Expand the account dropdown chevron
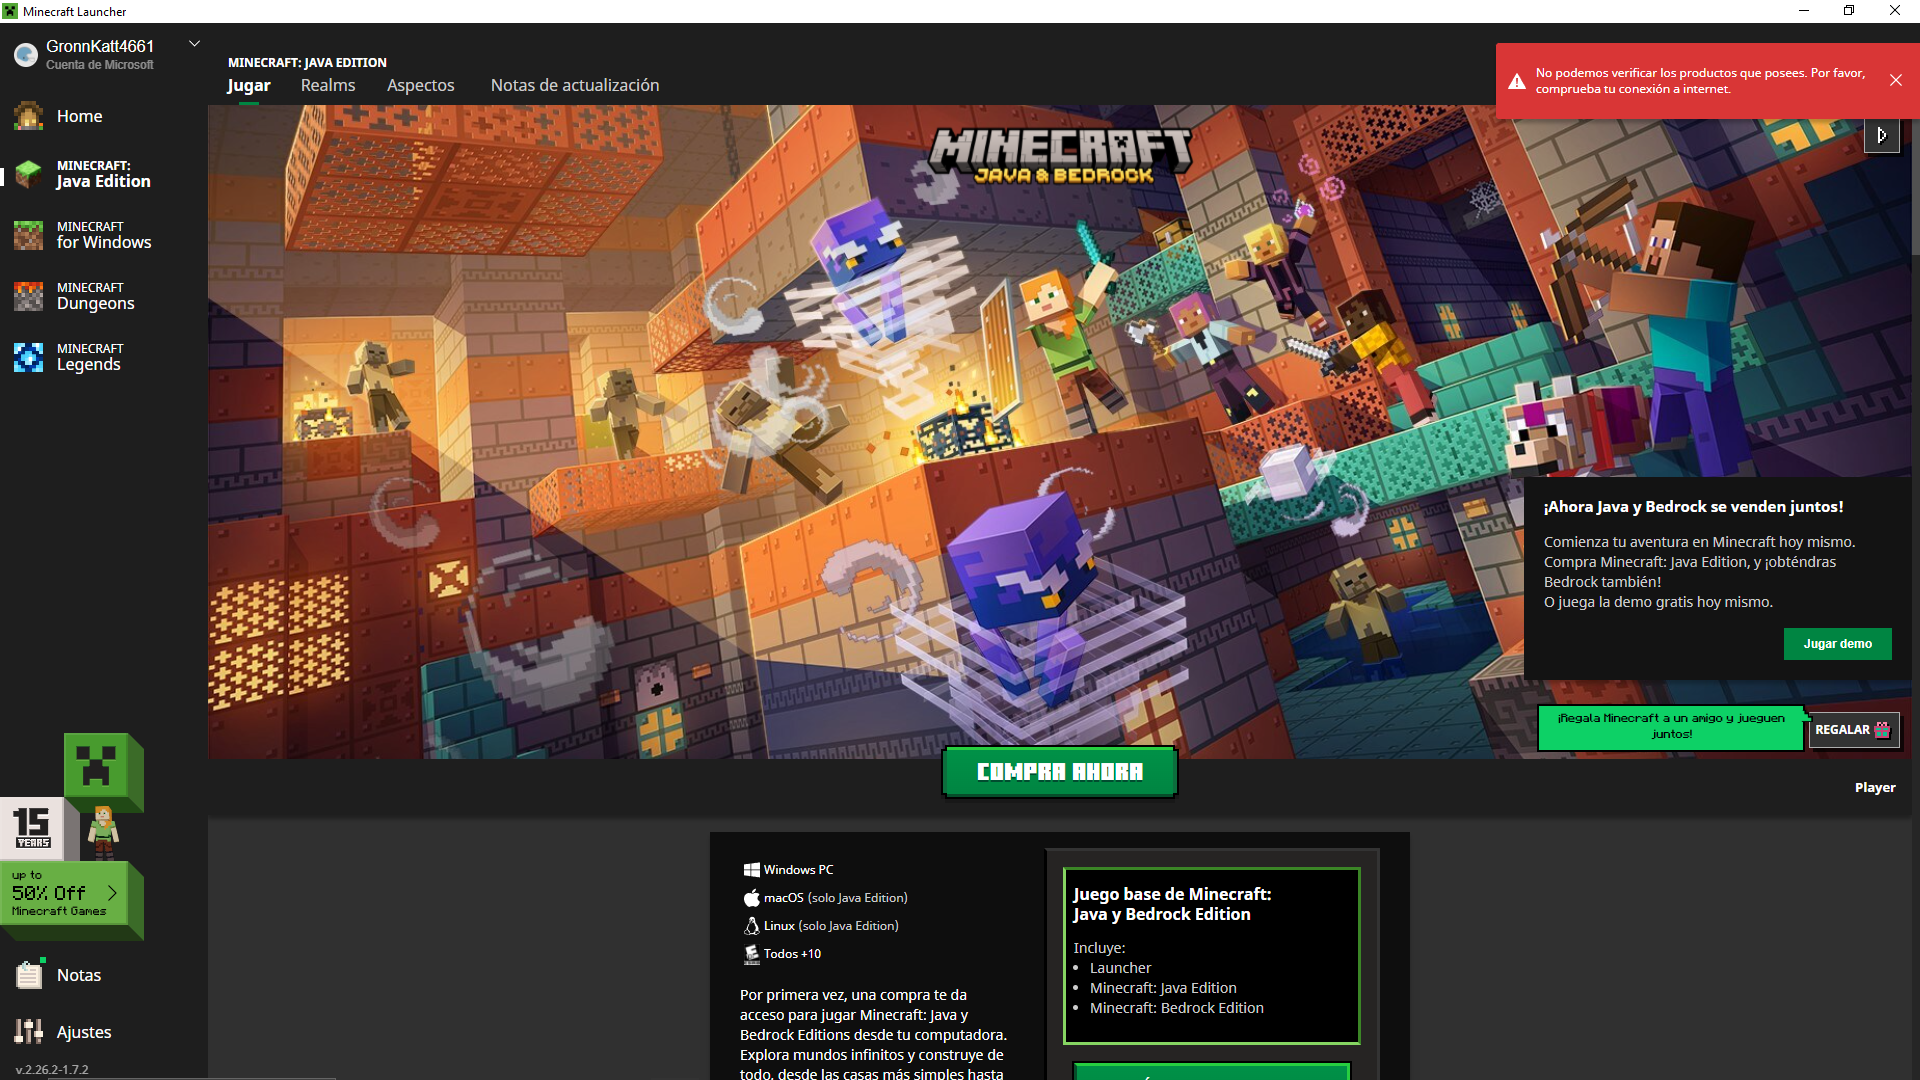The height and width of the screenshot is (1080, 1920). (195, 44)
